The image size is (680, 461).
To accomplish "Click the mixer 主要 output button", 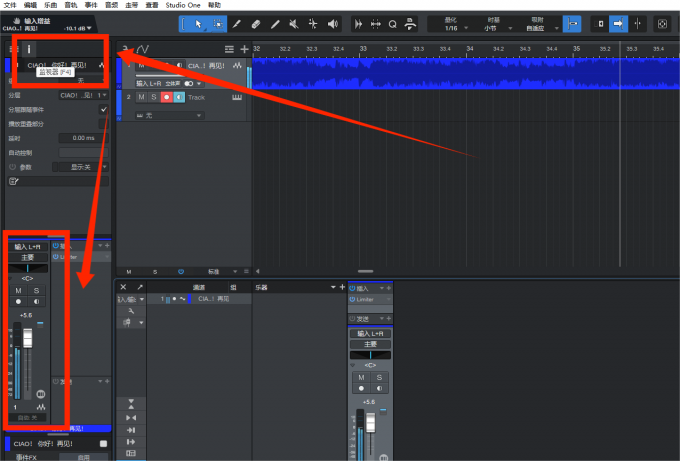I will point(370,344).
